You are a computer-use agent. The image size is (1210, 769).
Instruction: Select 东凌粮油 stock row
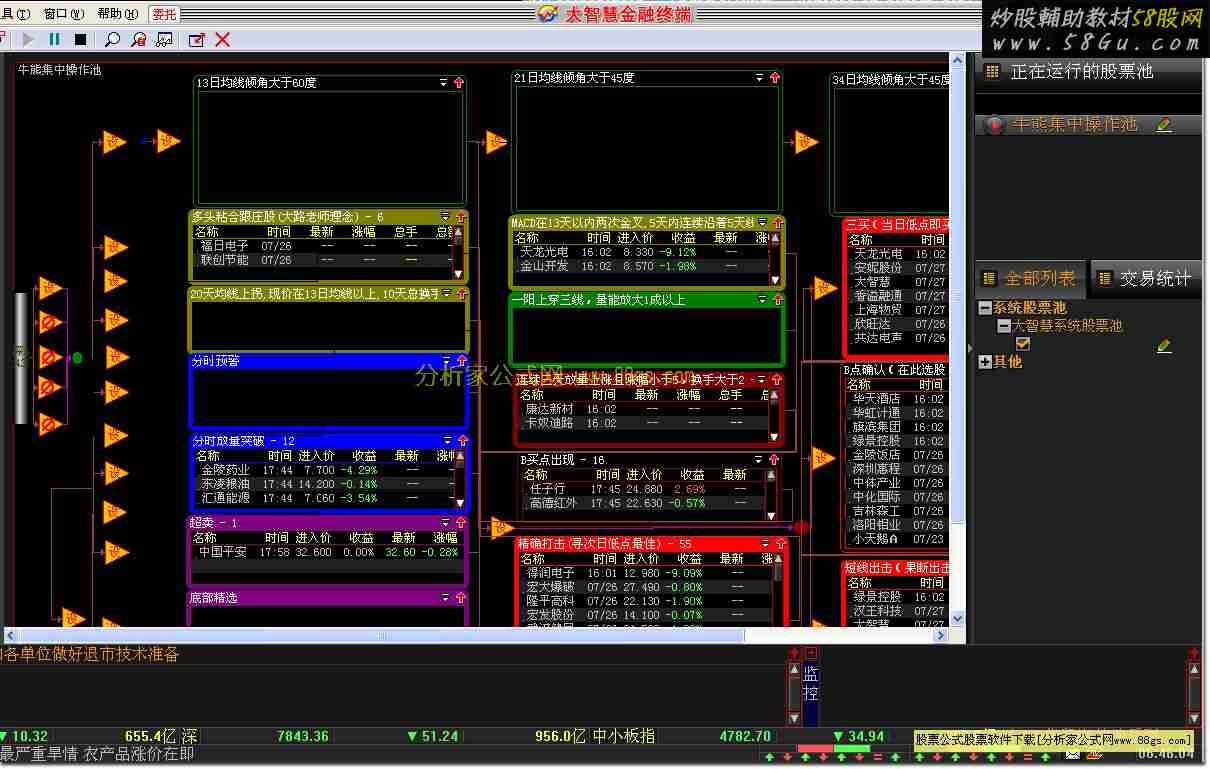pyautogui.click(x=325, y=484)
